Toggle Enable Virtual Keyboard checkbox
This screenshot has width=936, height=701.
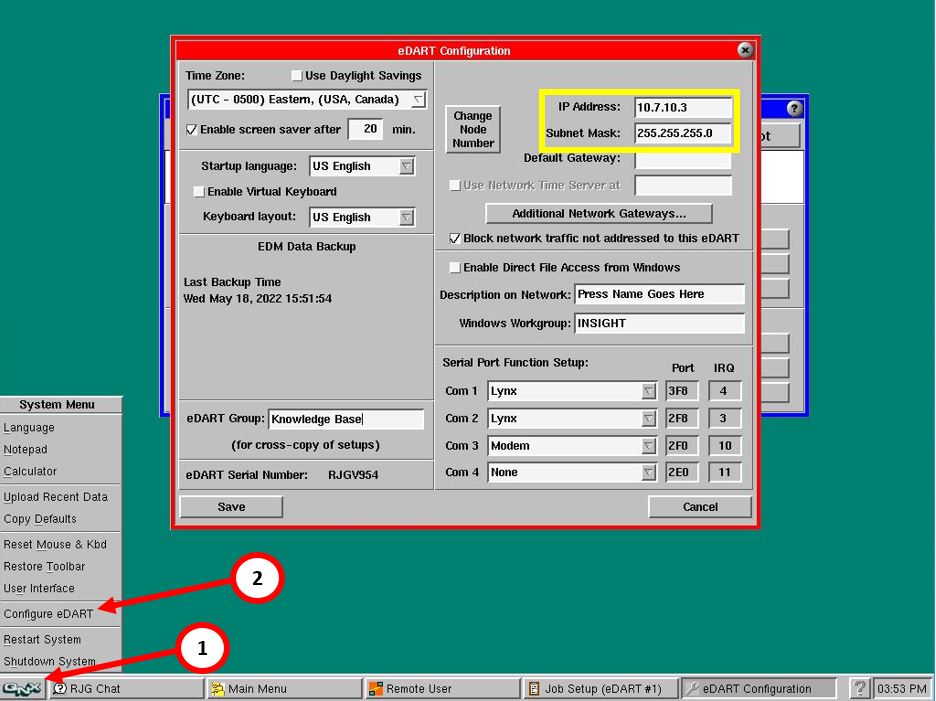[199, 192]
